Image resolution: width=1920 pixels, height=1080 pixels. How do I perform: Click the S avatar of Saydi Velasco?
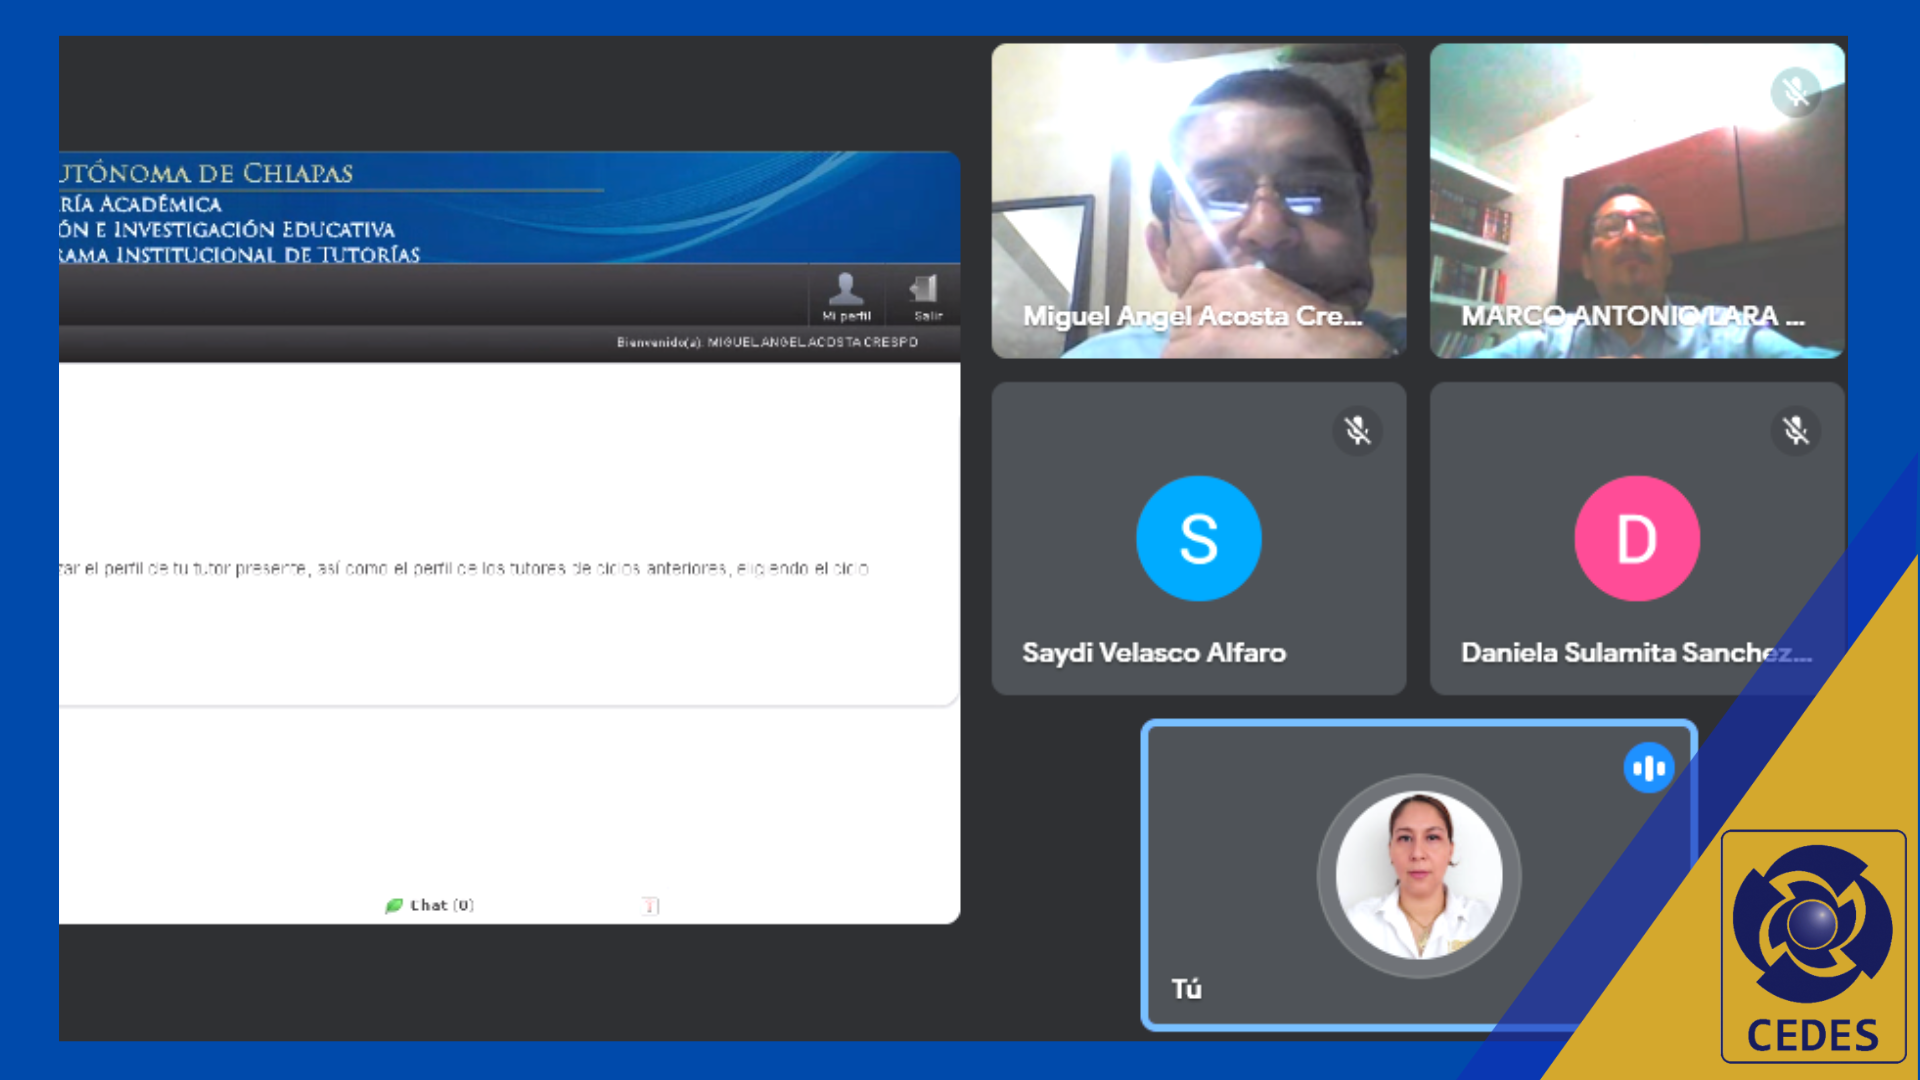pyautogui.click(x=1198, y=538)
